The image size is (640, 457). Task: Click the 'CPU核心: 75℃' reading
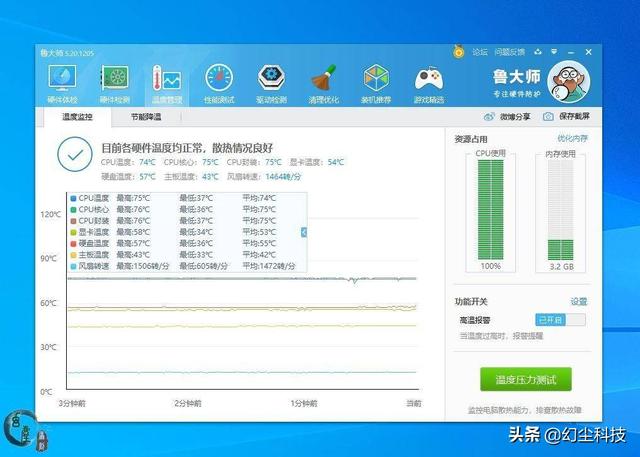pos(191,162)
